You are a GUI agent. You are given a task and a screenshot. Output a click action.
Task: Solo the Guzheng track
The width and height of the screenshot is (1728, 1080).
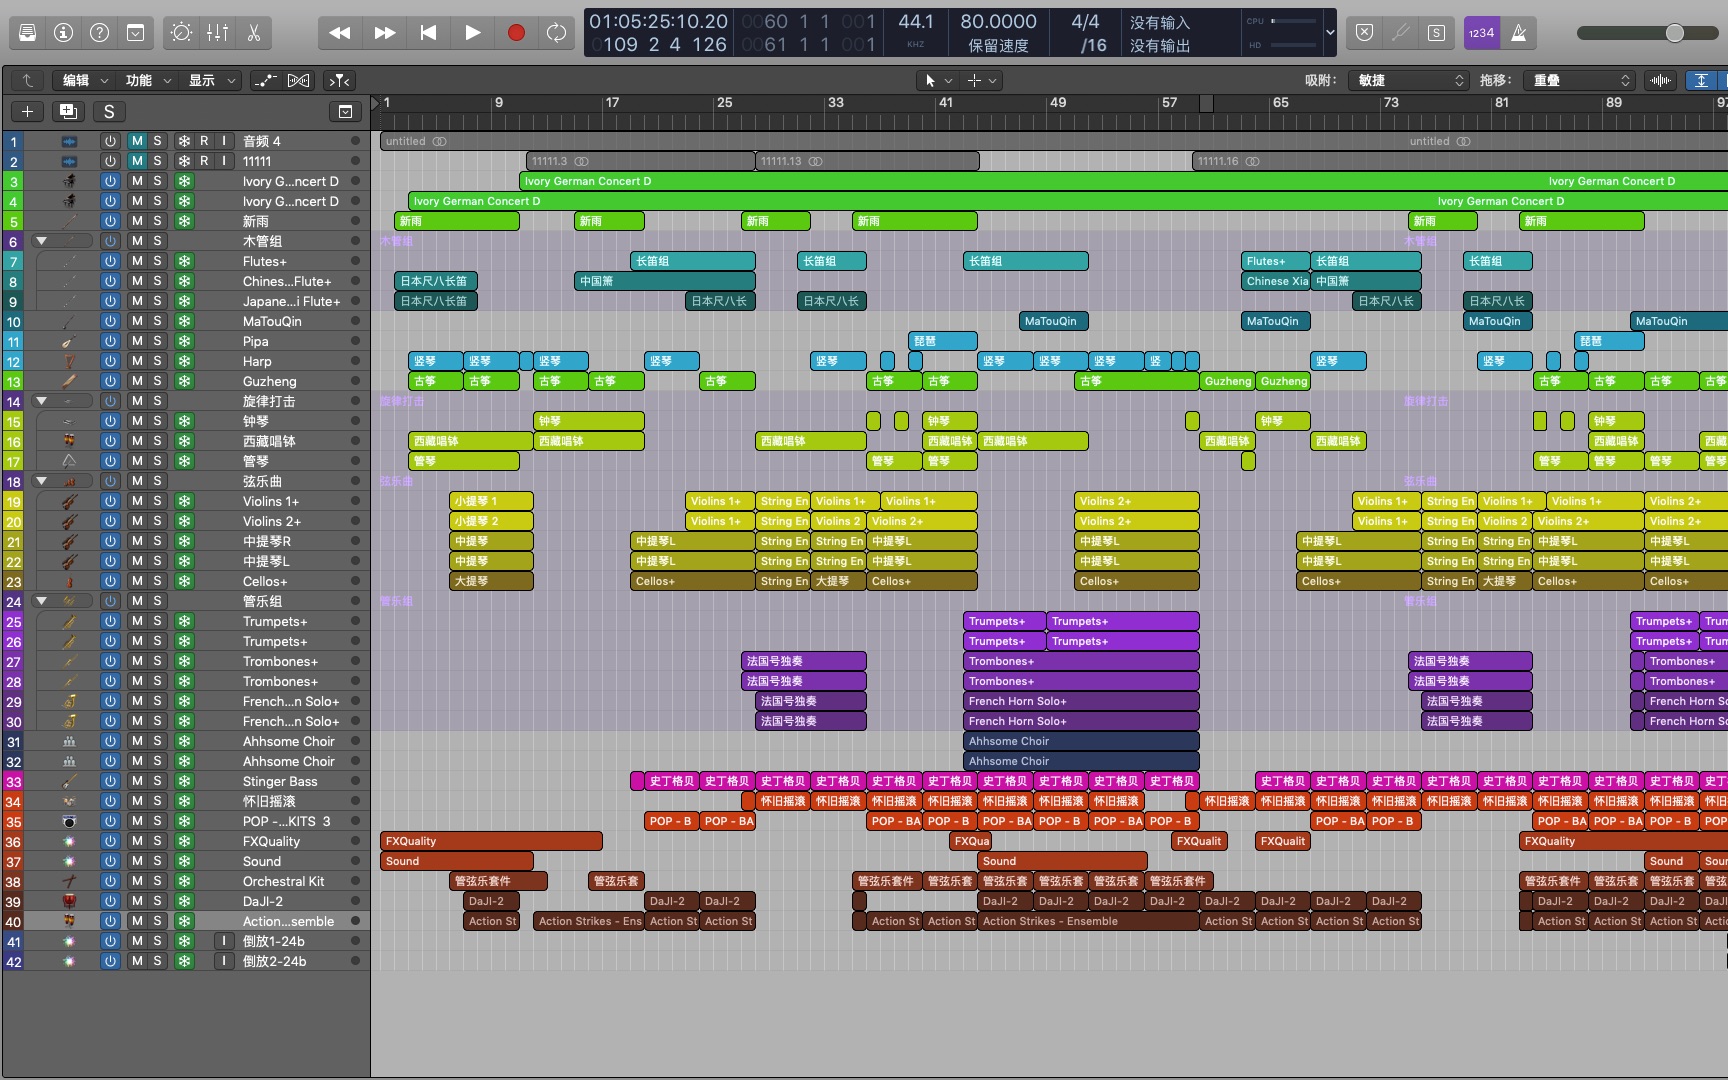(x=157, y=381)
